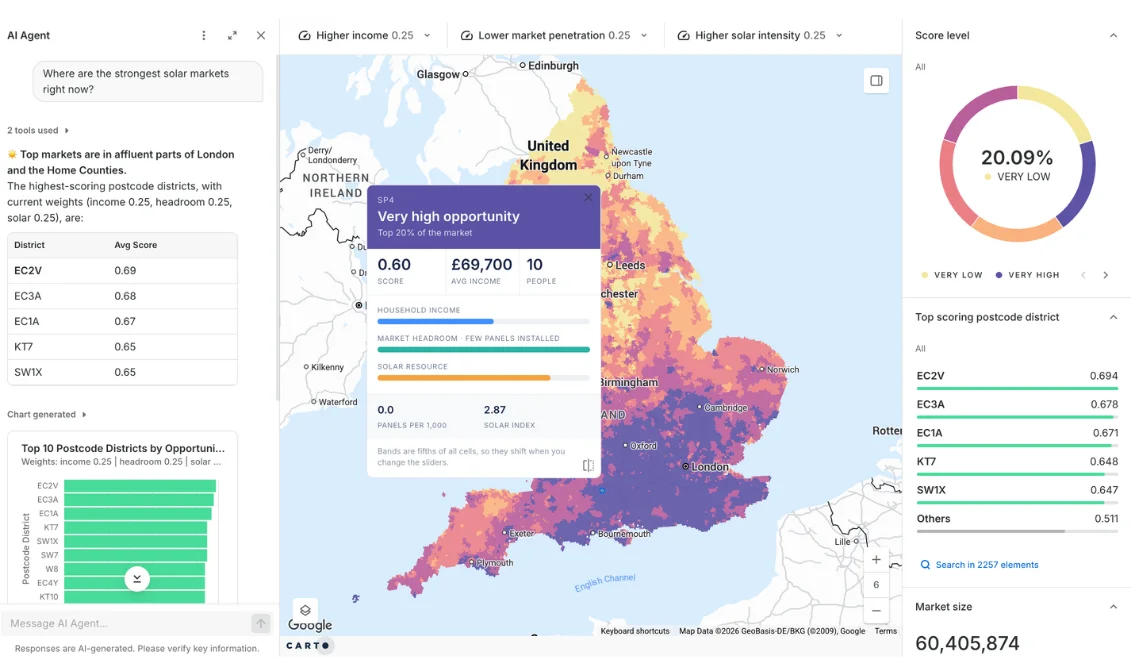This screenshot has width=1131, height=660.
Task: Click the Lower market penetration gauge icon
Action: 467,35
